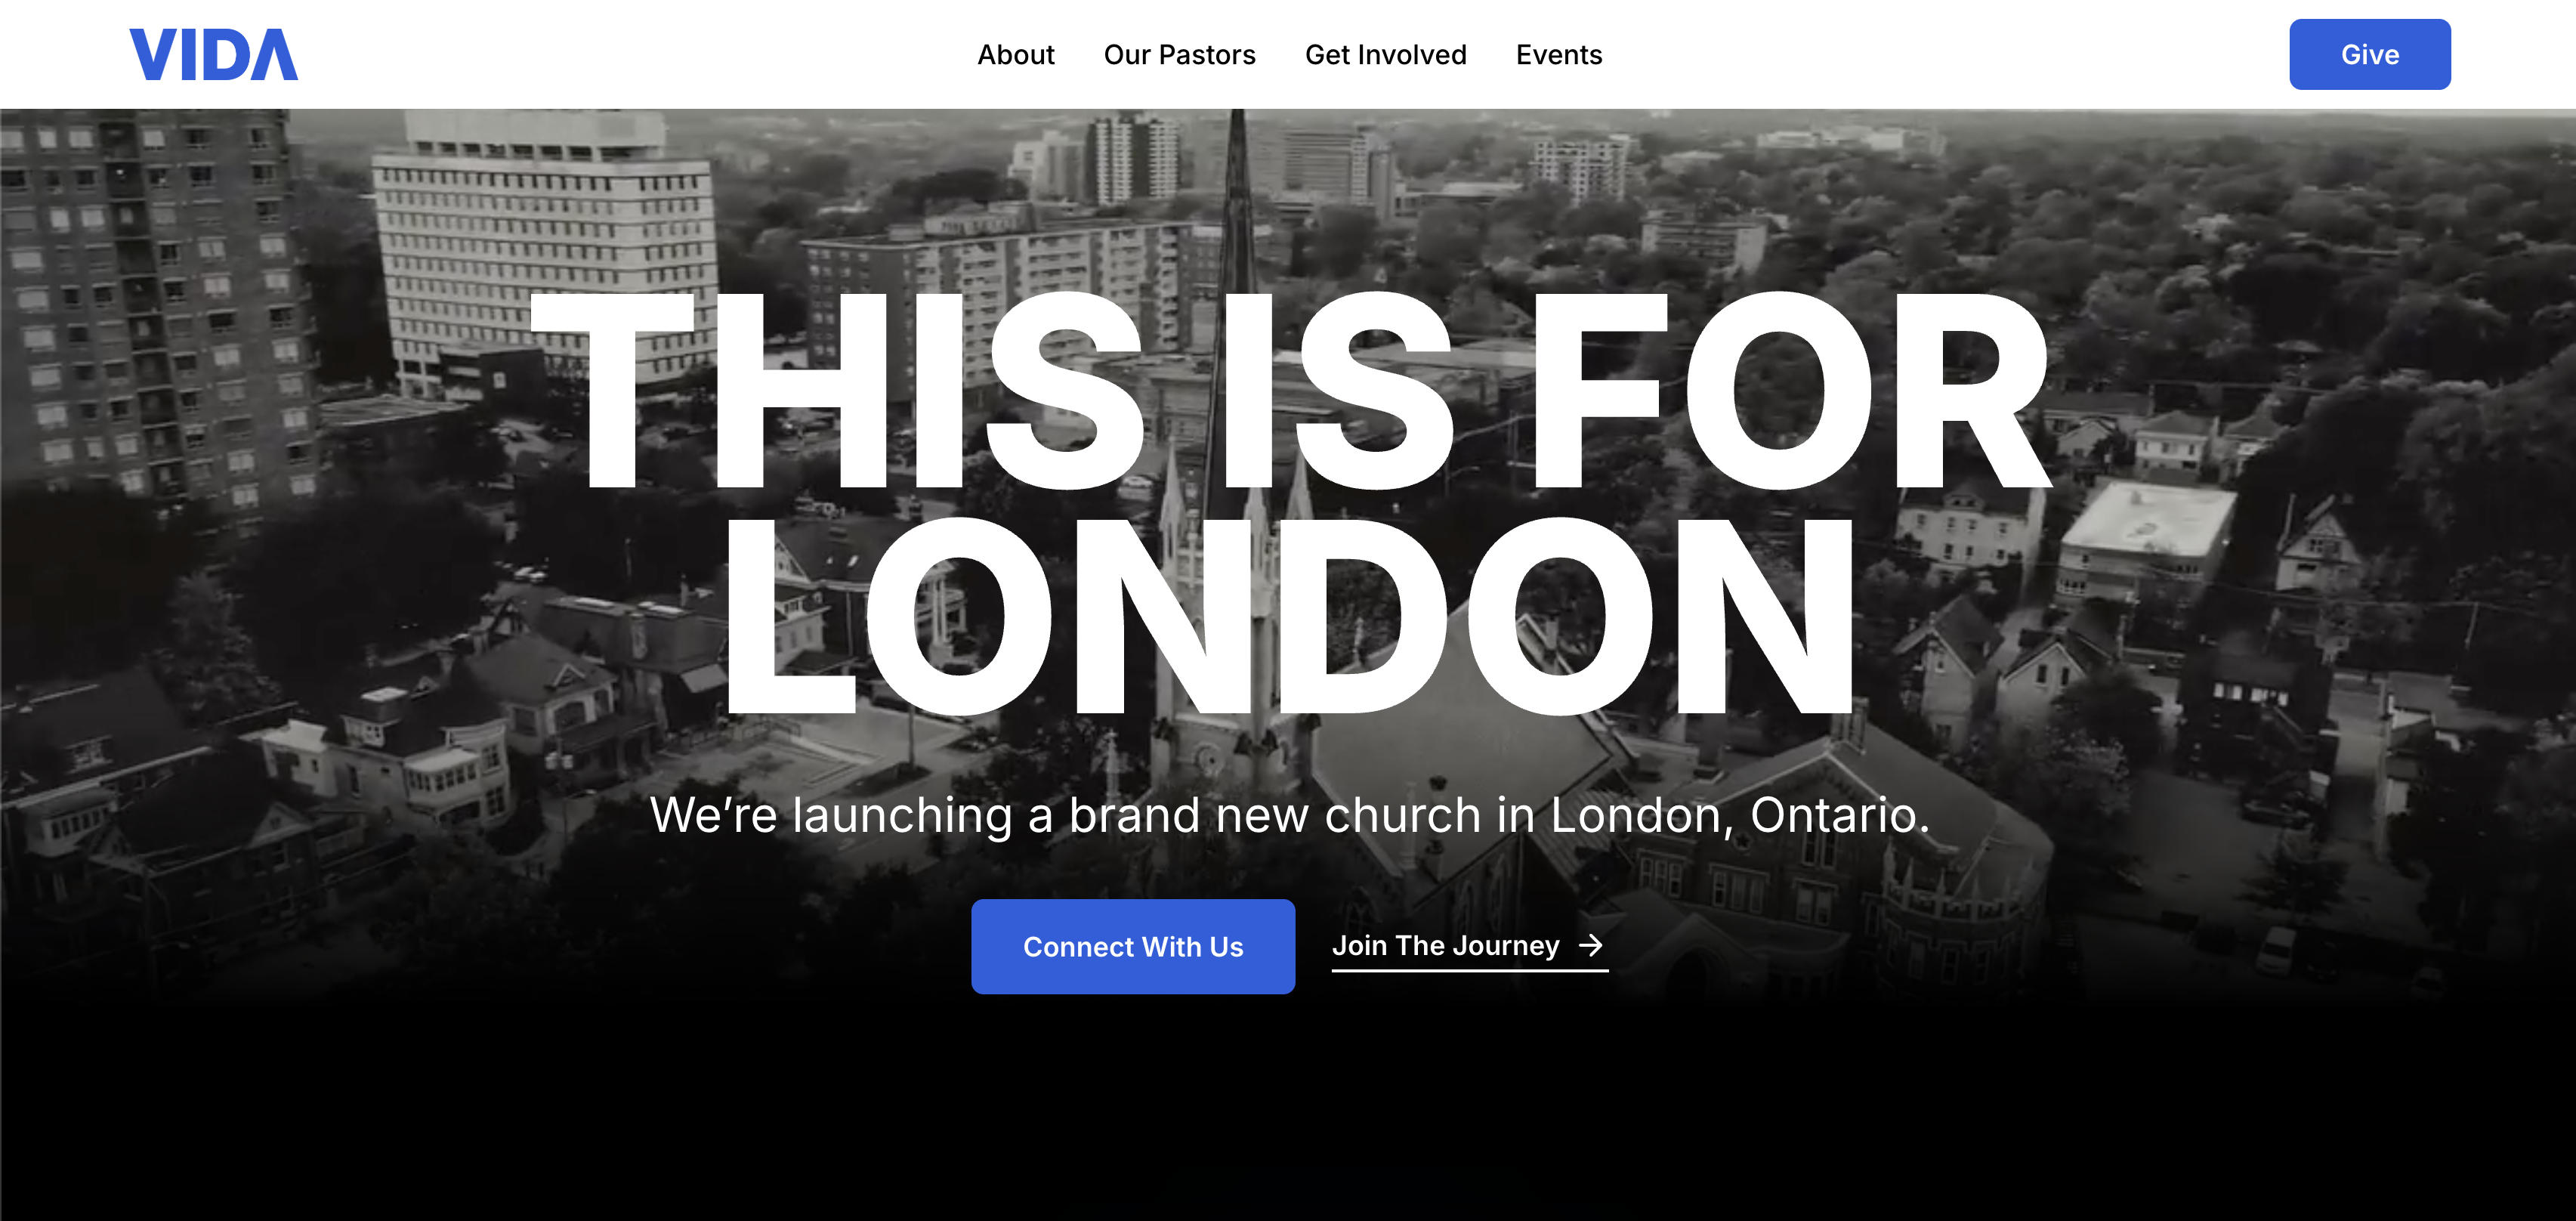The height and width of the screenshot is (1221, 2576).
Task: Open the About menu item
Action: pos(1015,55)
